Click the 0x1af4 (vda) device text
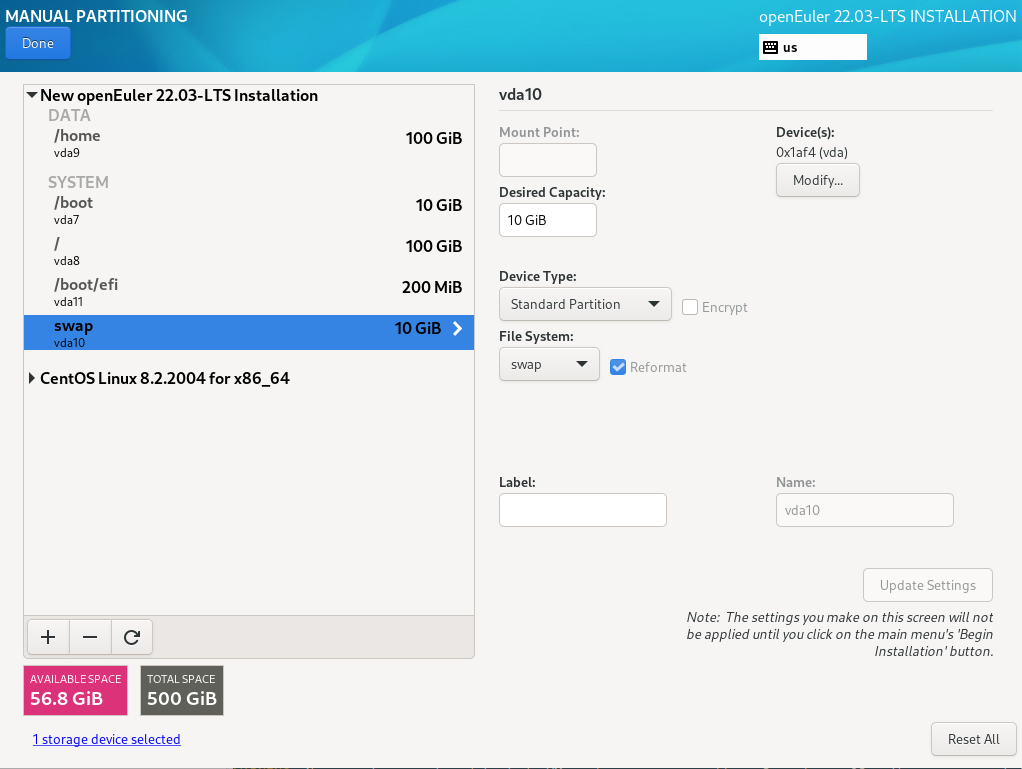The width and height of the screenshot is (1022, 769). coord(811,152)
